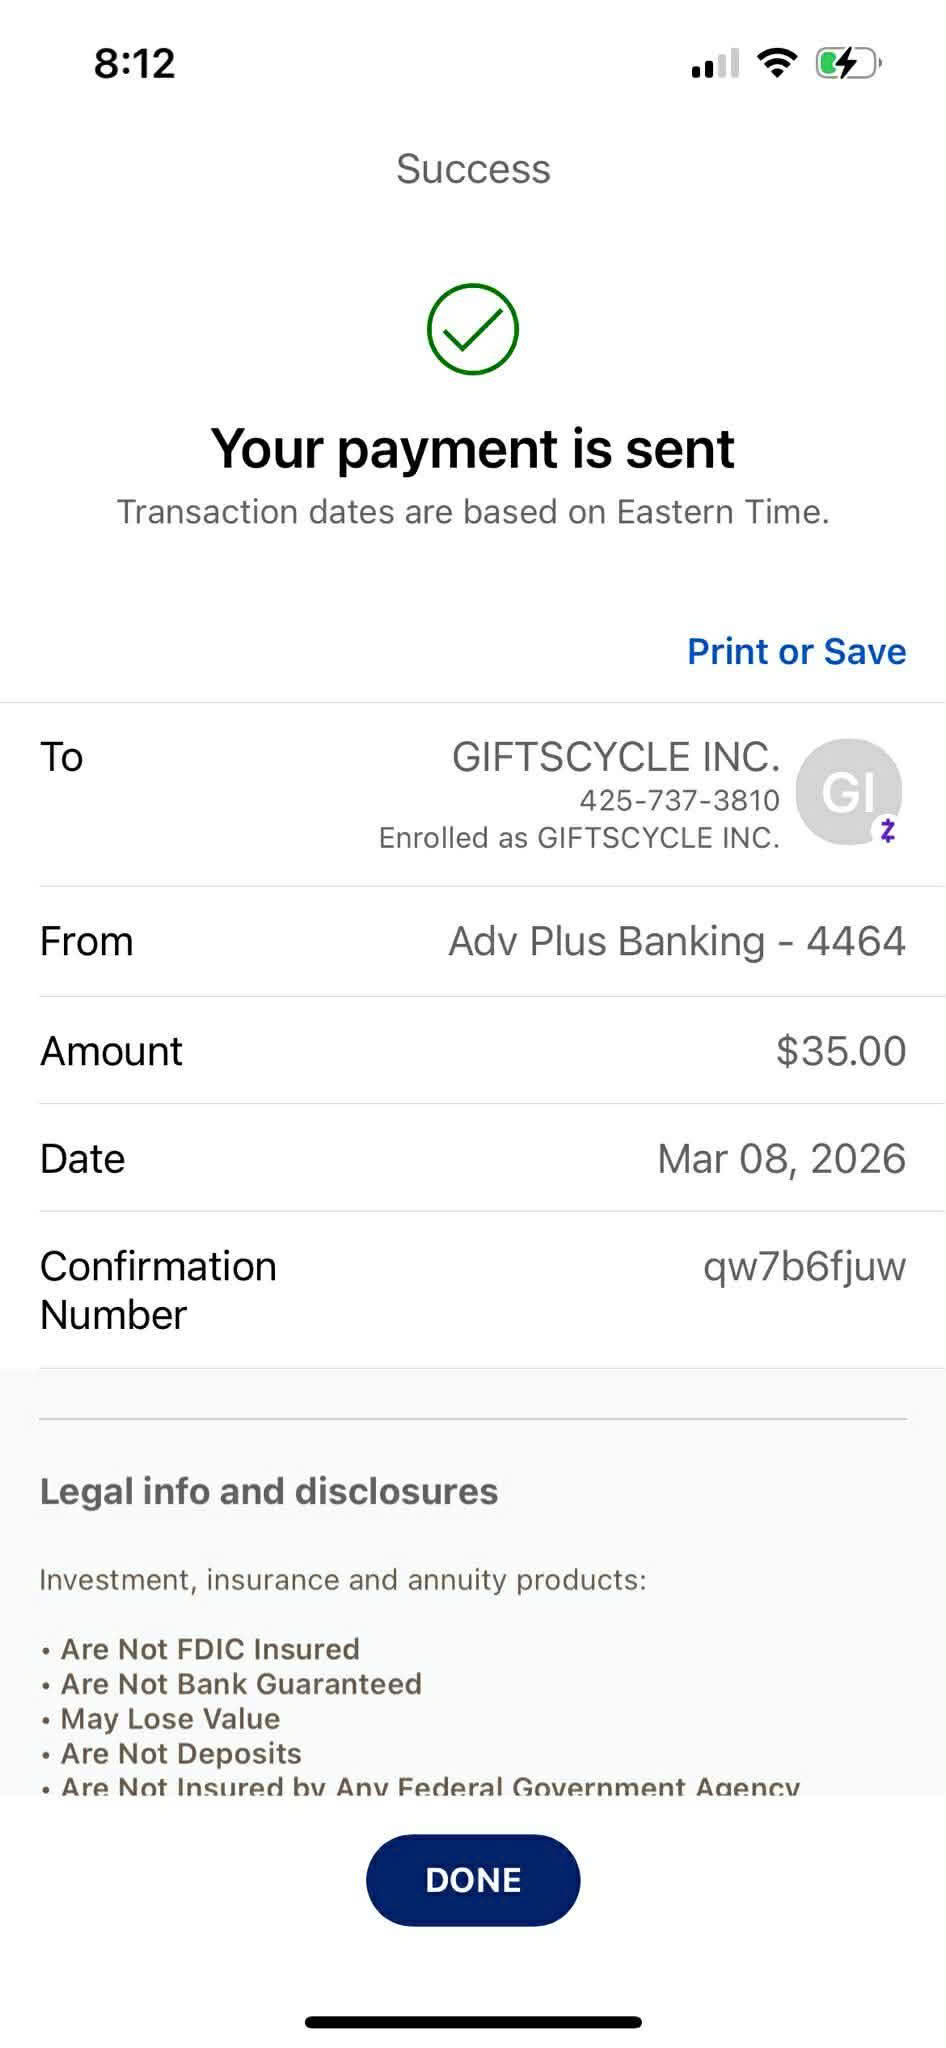Tap the cellular signal bars icon
Screen dimensions: 946x2048
715,64
